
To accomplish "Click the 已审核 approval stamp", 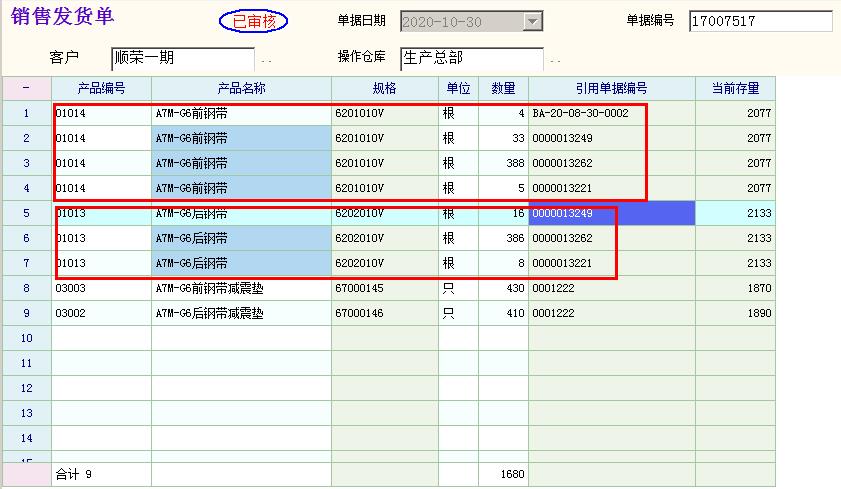I will (253, 21).
